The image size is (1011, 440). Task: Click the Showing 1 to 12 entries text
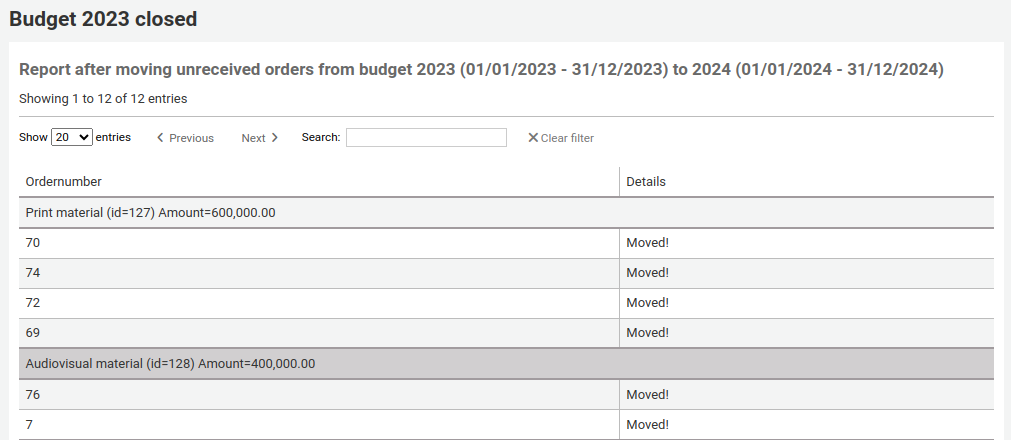(103, 99)
